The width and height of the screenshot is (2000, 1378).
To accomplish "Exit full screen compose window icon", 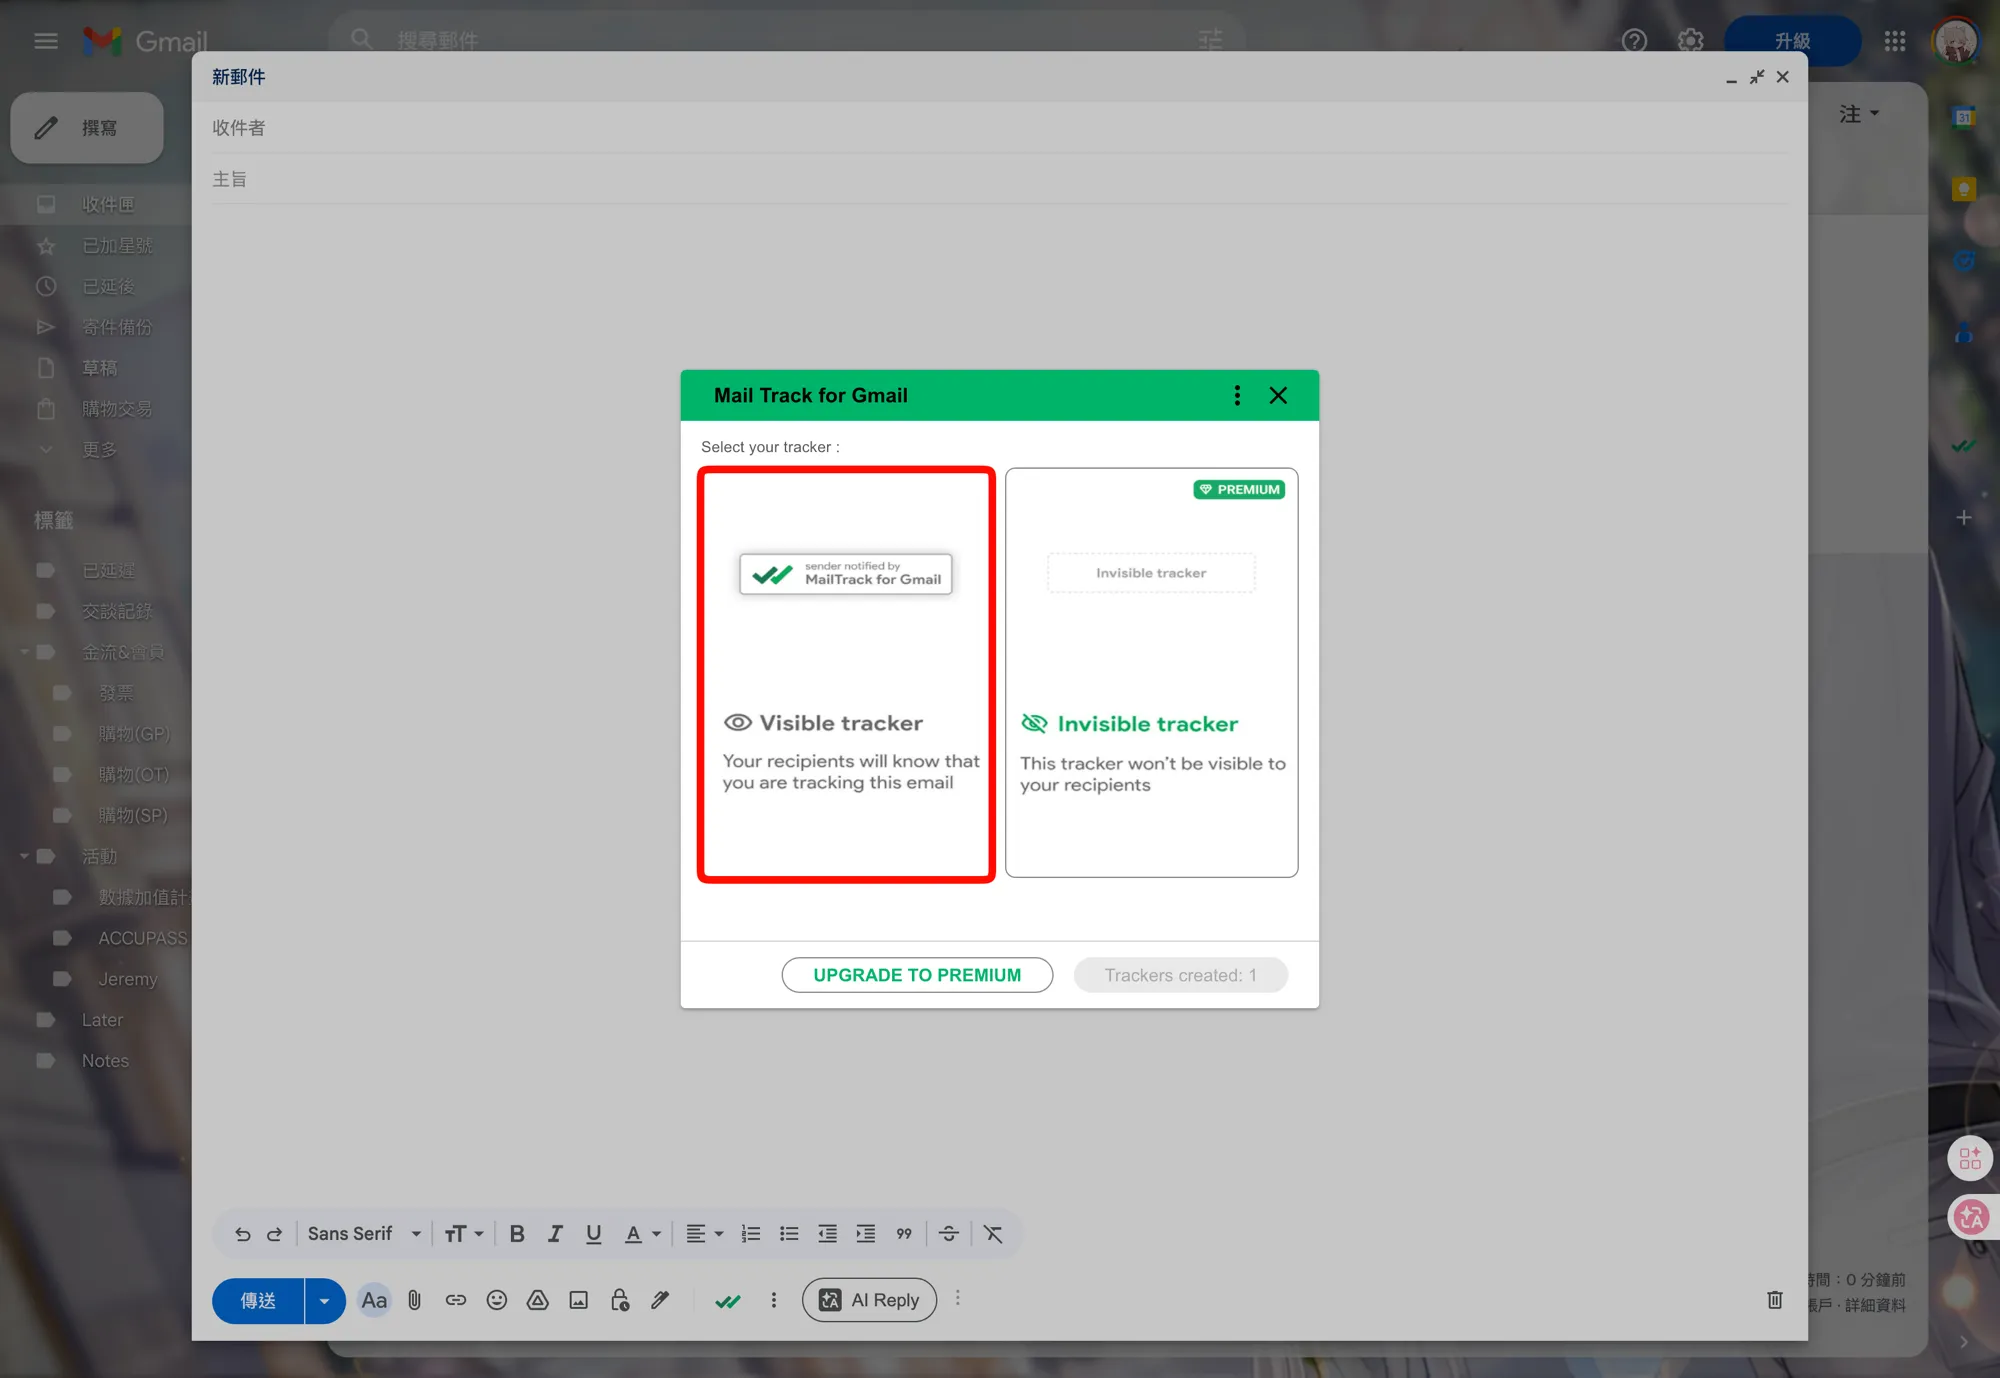I will click(x=1757, y=77).
